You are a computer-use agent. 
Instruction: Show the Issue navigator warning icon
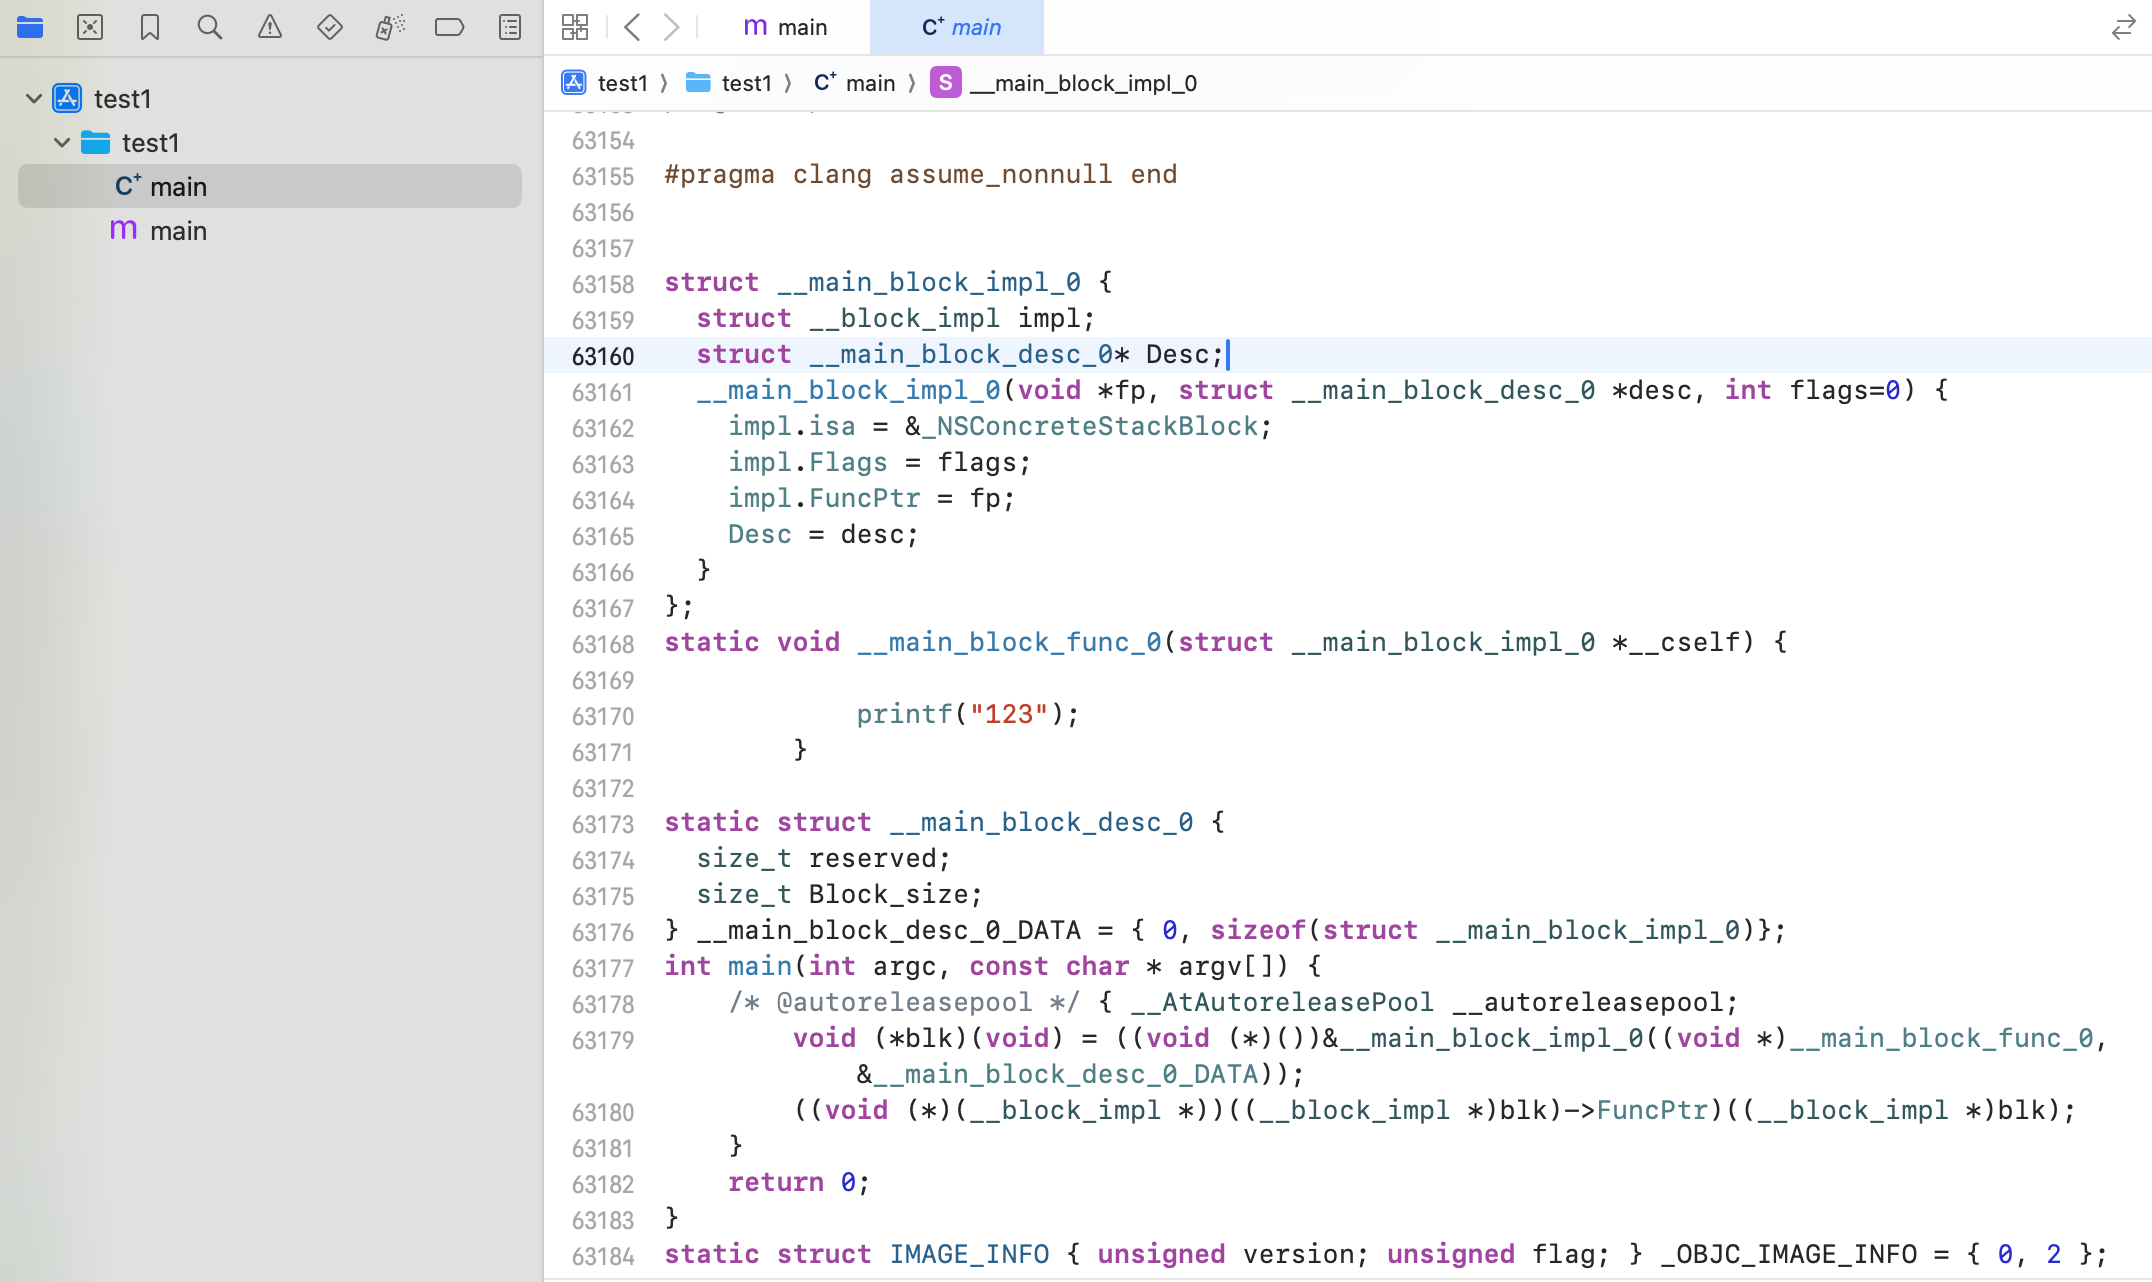tap(270, 27)
